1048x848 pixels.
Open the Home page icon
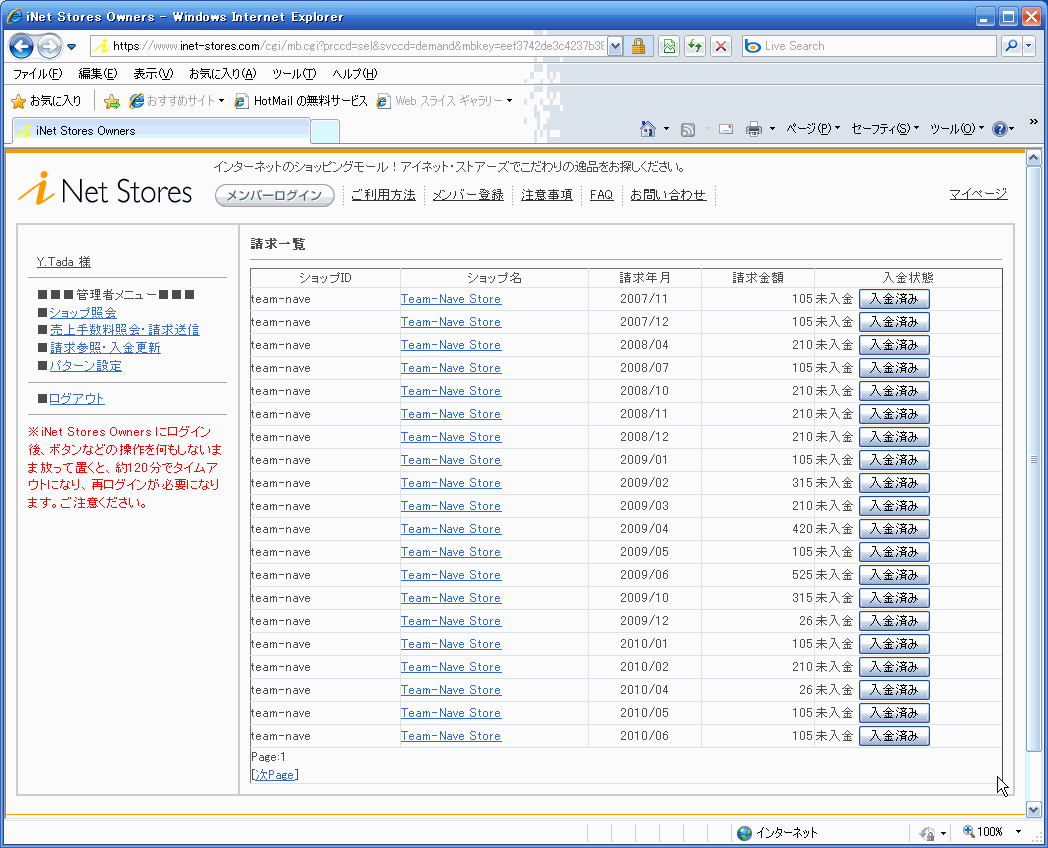(x=648, y=129)
